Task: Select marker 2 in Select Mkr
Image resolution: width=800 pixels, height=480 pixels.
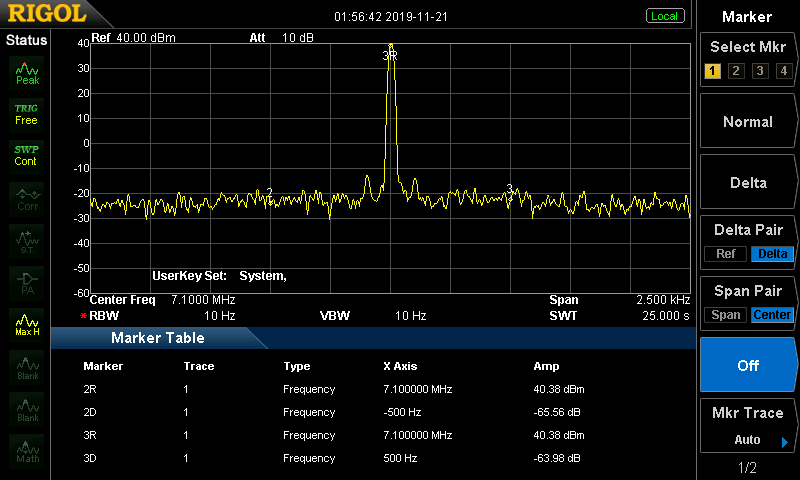Action: (x=736, y=71)
